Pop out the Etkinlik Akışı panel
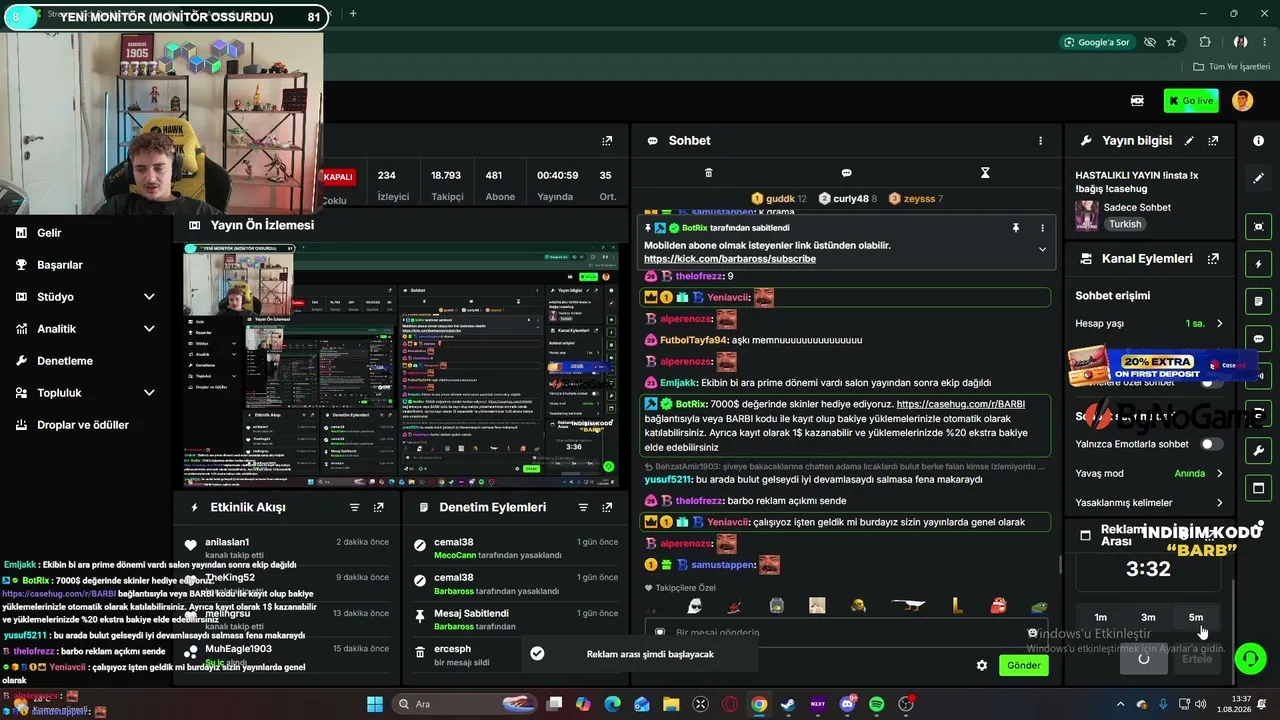Viewport: 1280px width, 720px height. coord(379,508)
